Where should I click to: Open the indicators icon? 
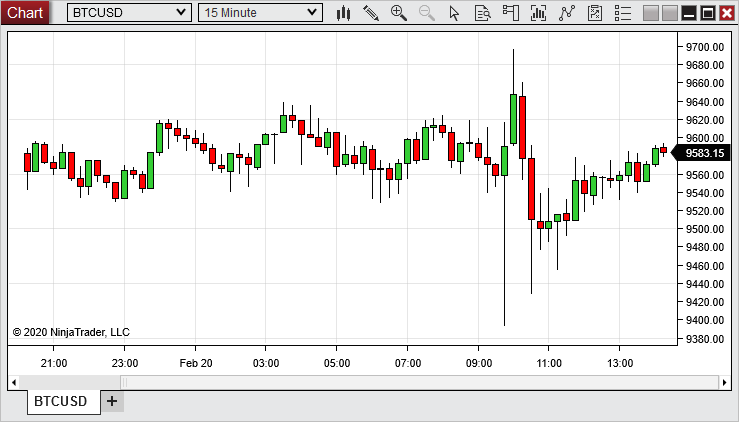(539, 13)
